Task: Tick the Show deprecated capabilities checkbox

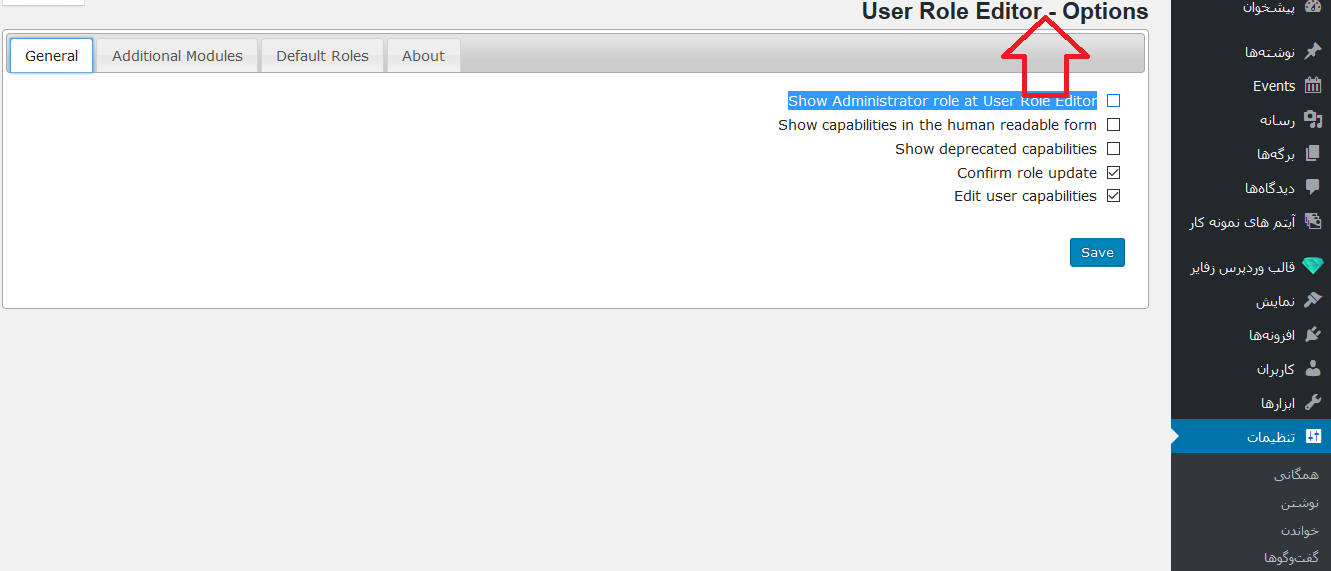Action: pos(1113,149)
